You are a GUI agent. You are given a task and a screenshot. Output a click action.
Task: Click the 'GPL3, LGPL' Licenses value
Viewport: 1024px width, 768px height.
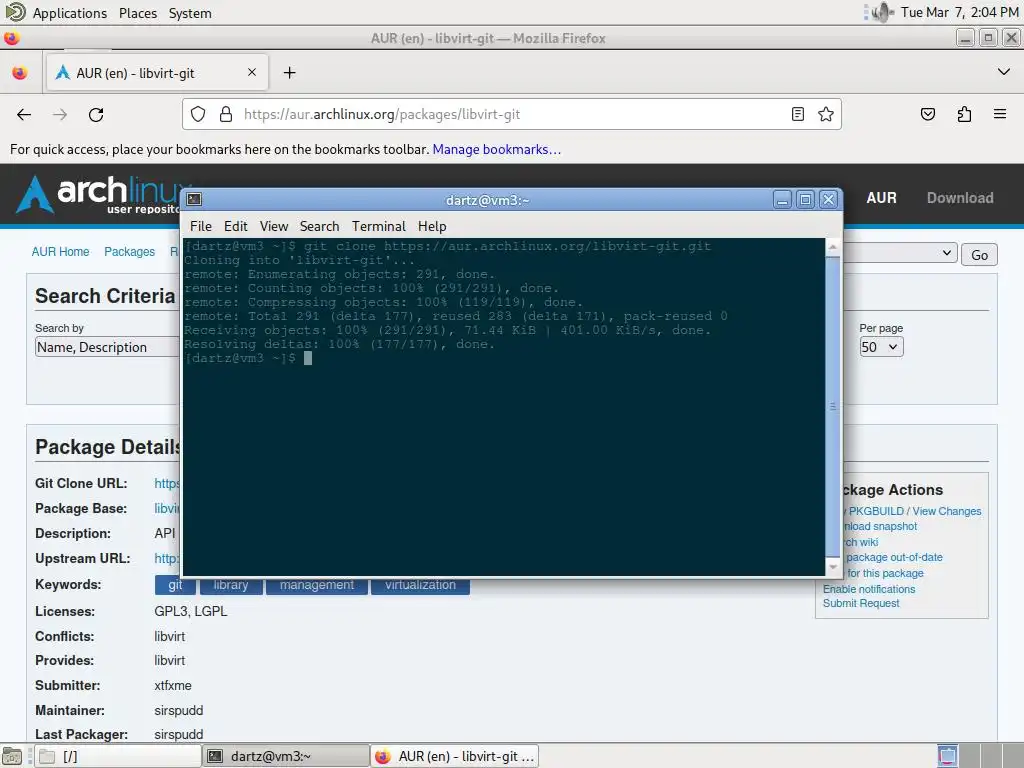[191, 611]
